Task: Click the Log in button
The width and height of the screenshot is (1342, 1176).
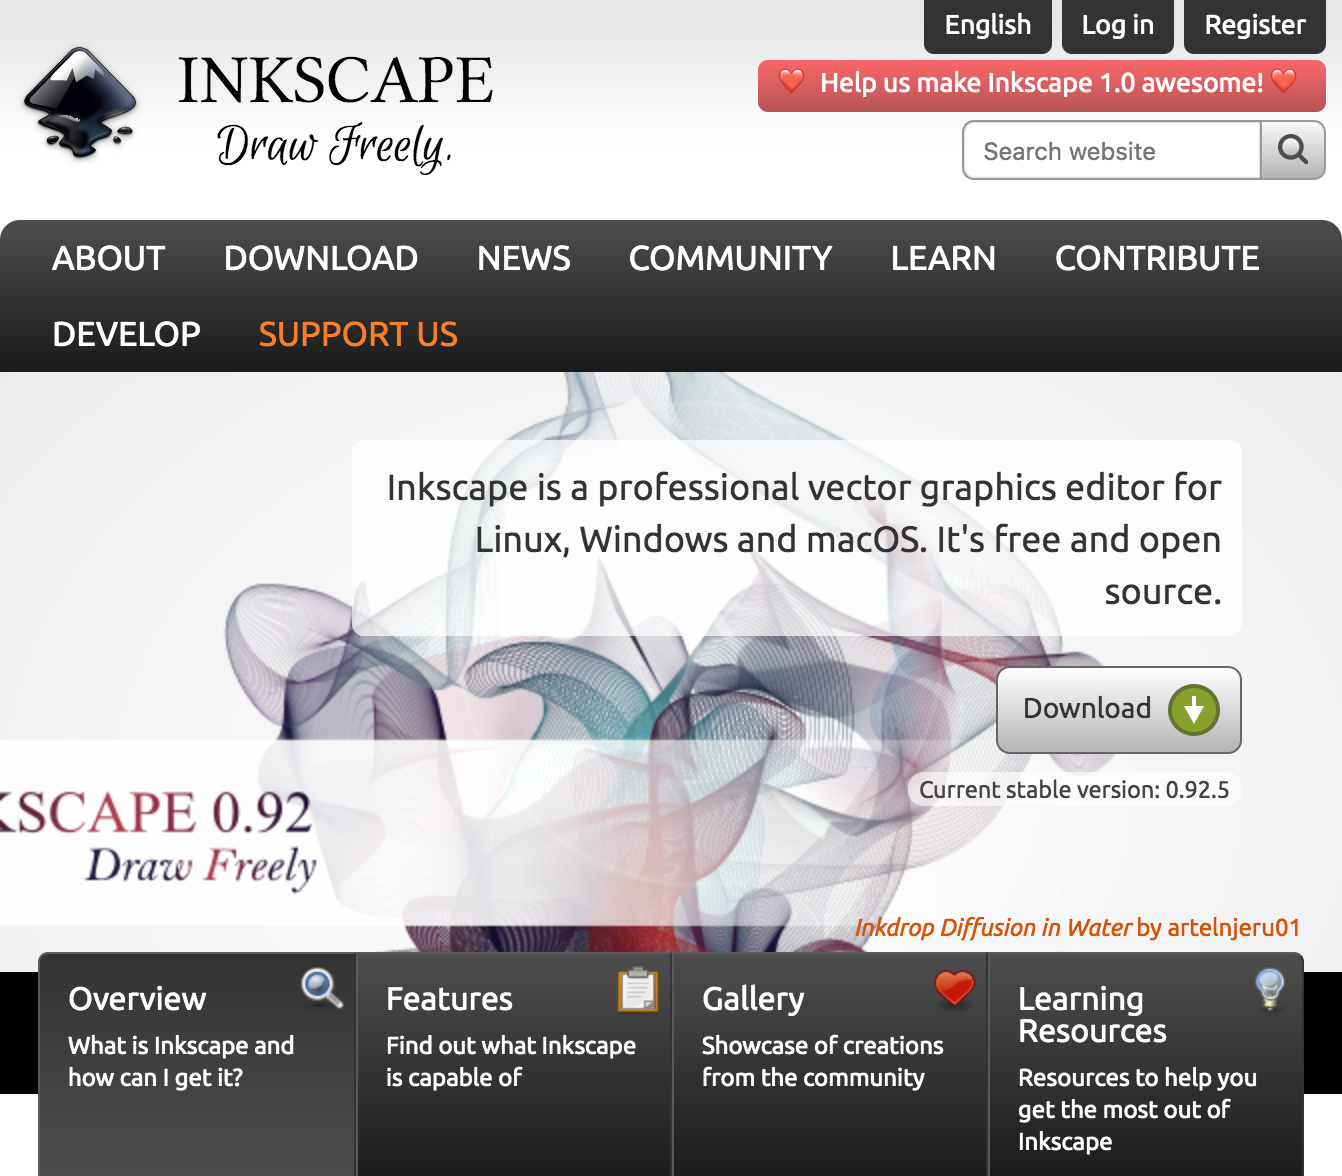Action: [x=1117, y=26]
